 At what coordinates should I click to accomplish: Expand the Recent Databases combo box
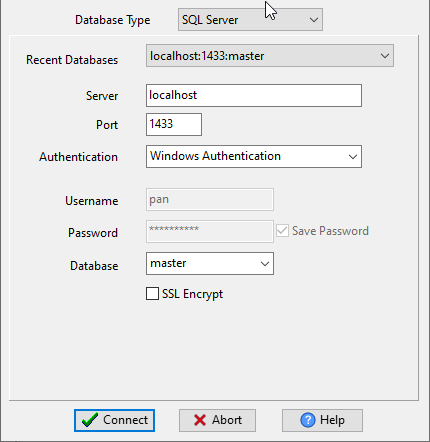pos(270,56)
